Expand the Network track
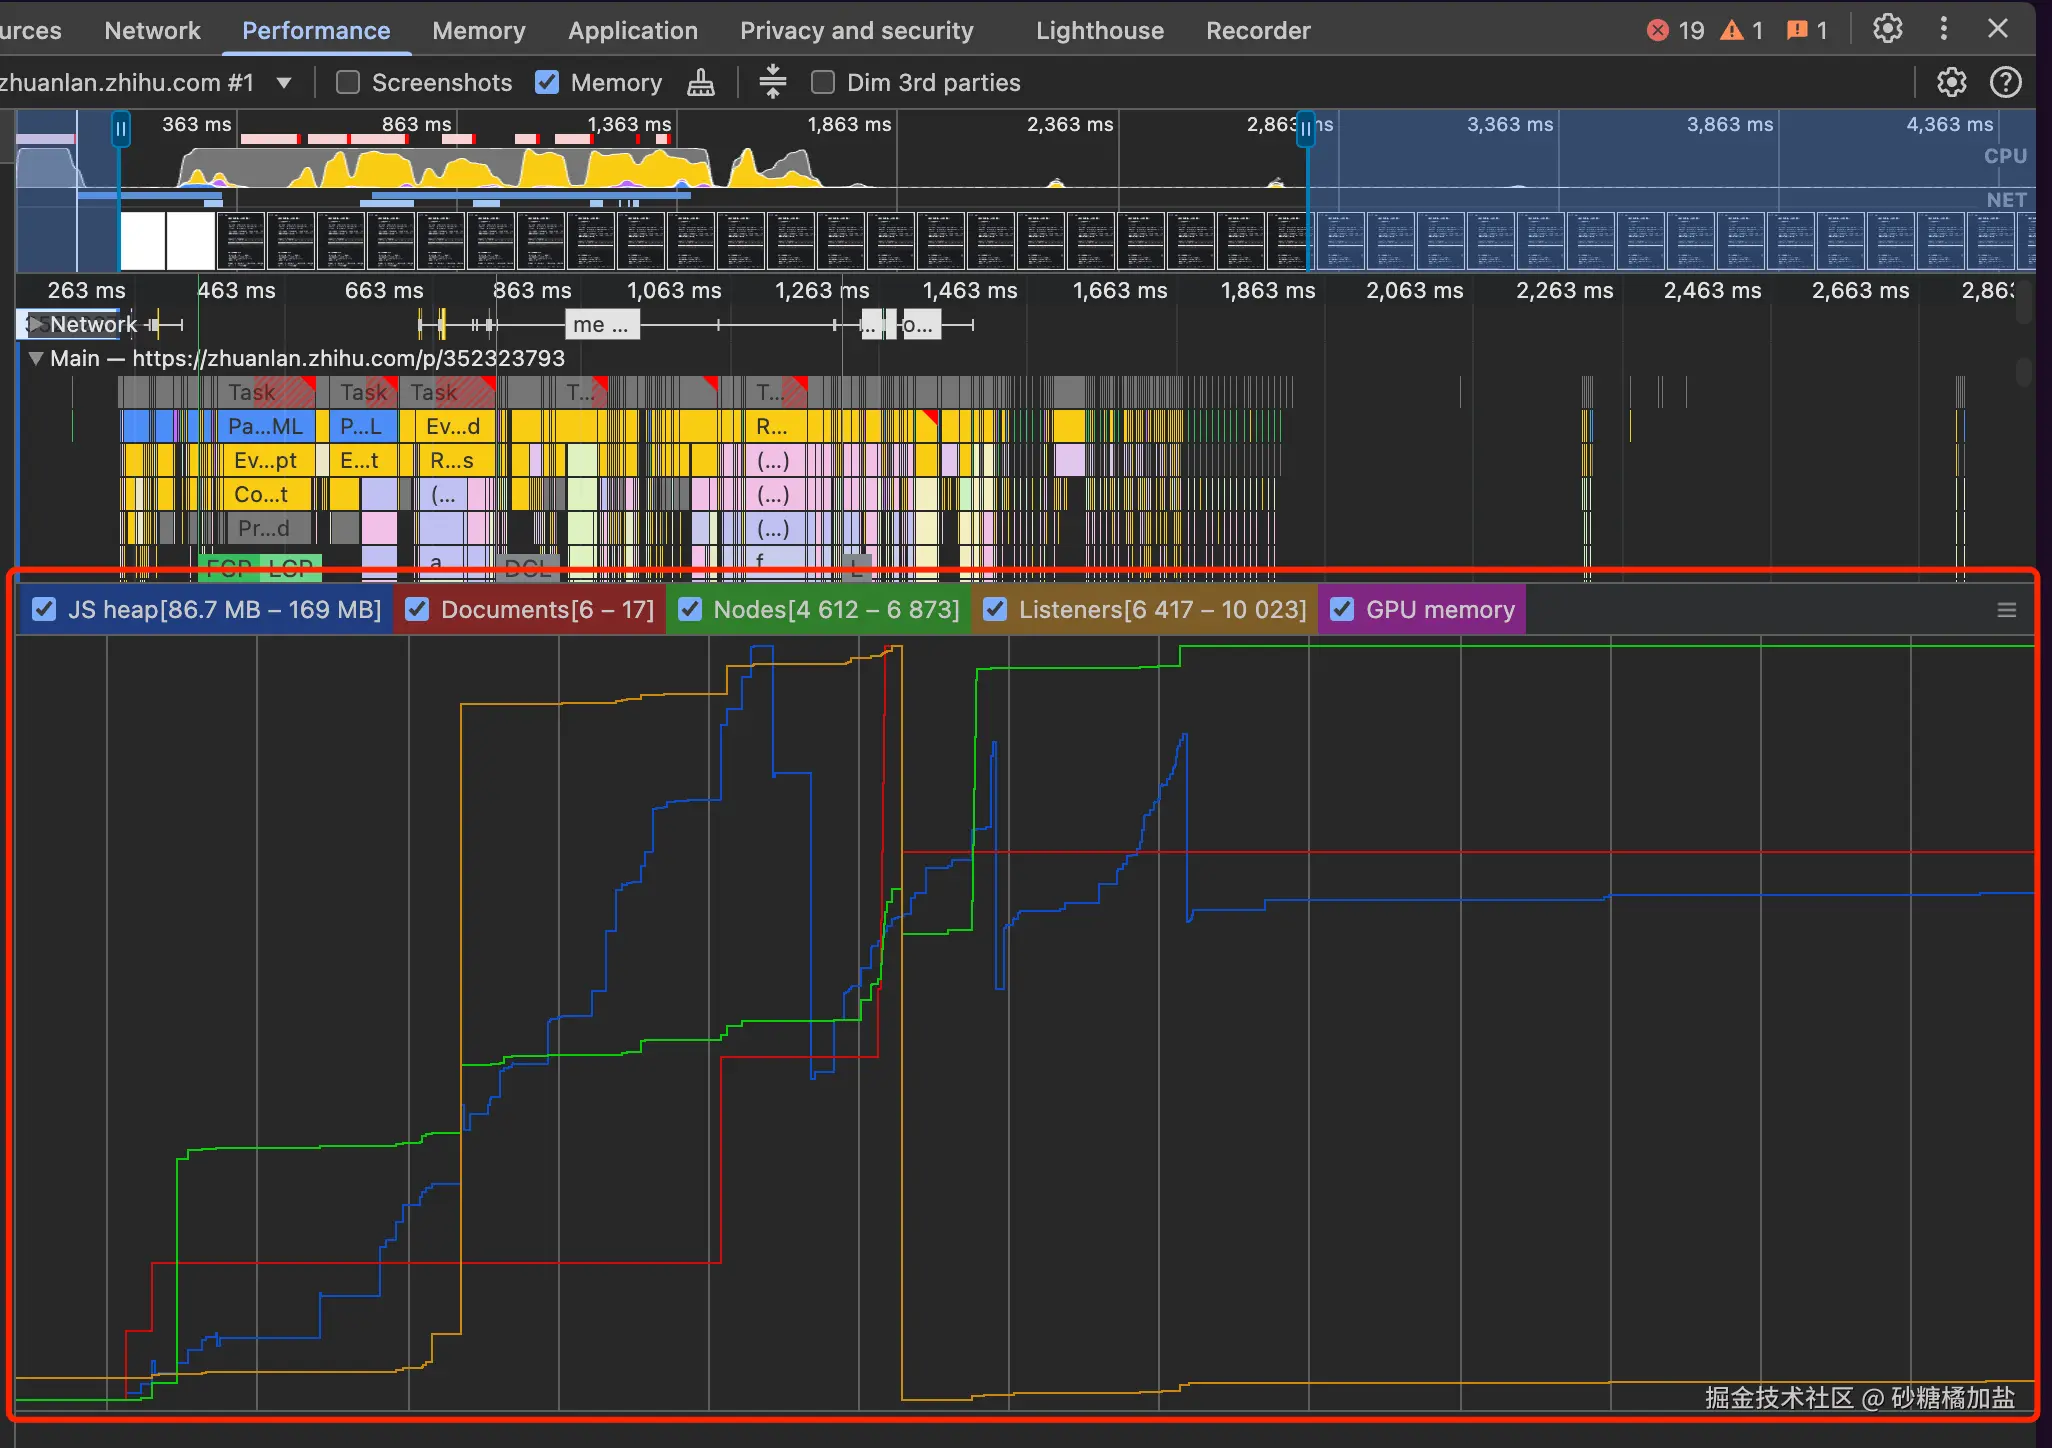The height and width of the screenshot is (1448, 2052). (x=37, y=324)
